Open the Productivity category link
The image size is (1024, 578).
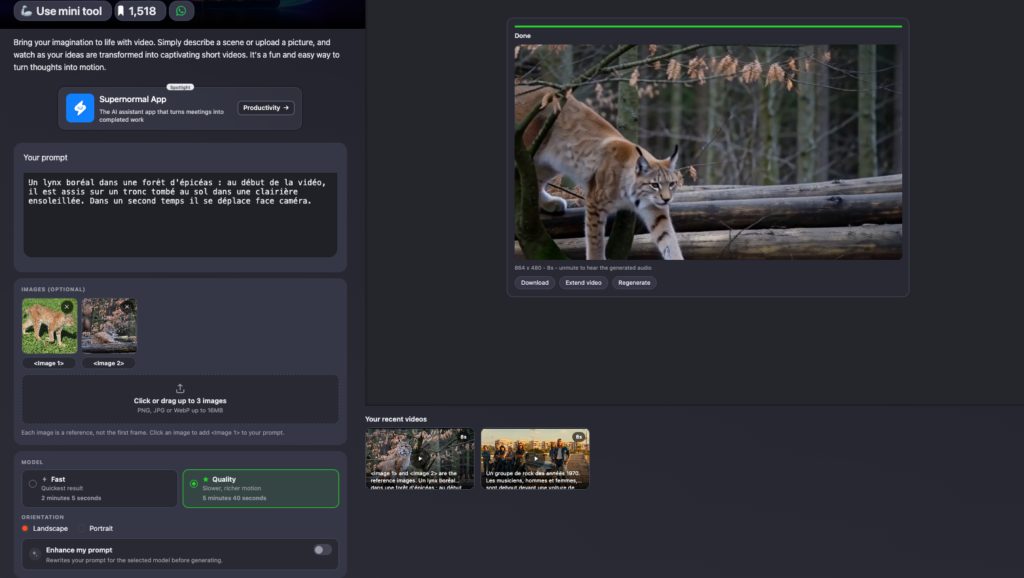[266, 108]
